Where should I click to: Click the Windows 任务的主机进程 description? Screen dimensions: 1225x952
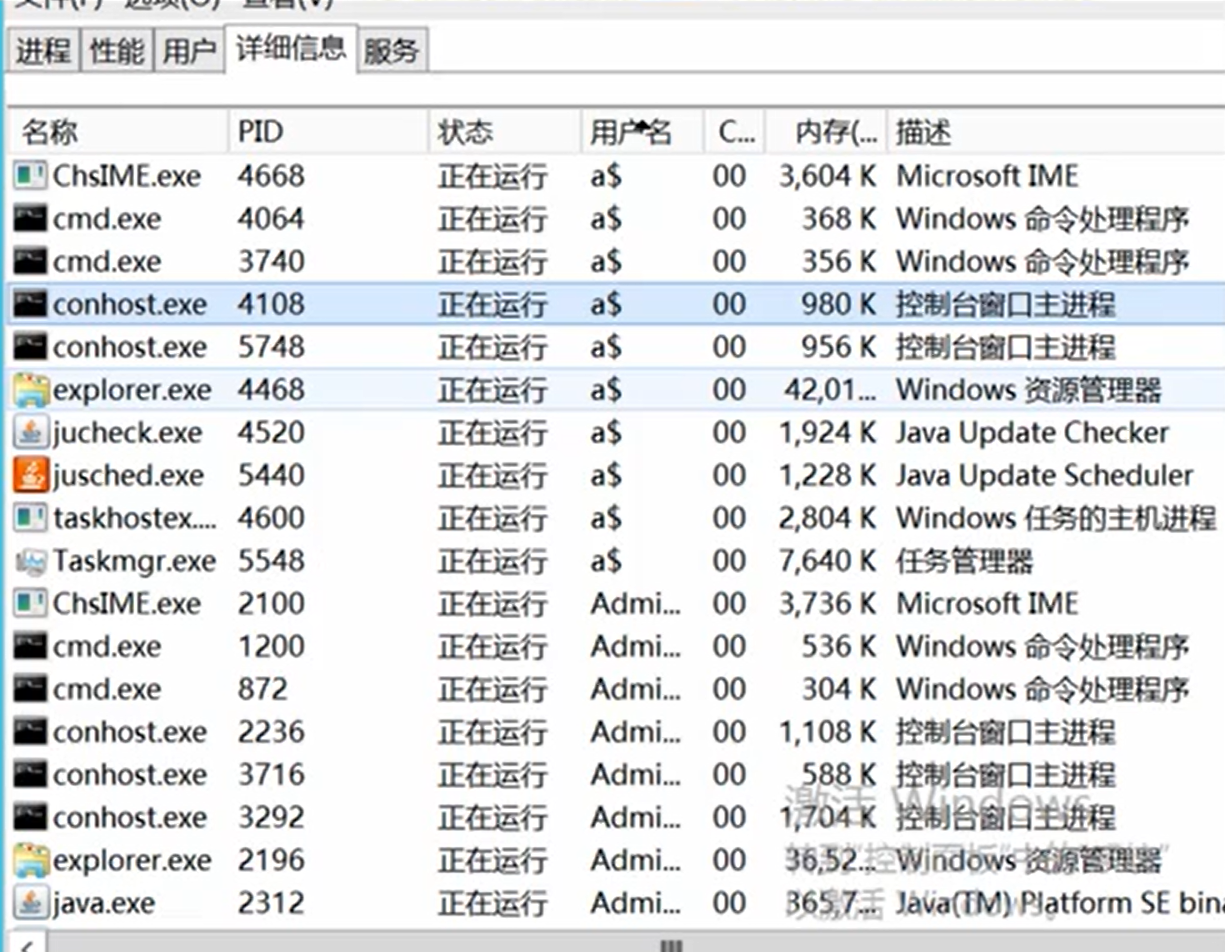1056,518
